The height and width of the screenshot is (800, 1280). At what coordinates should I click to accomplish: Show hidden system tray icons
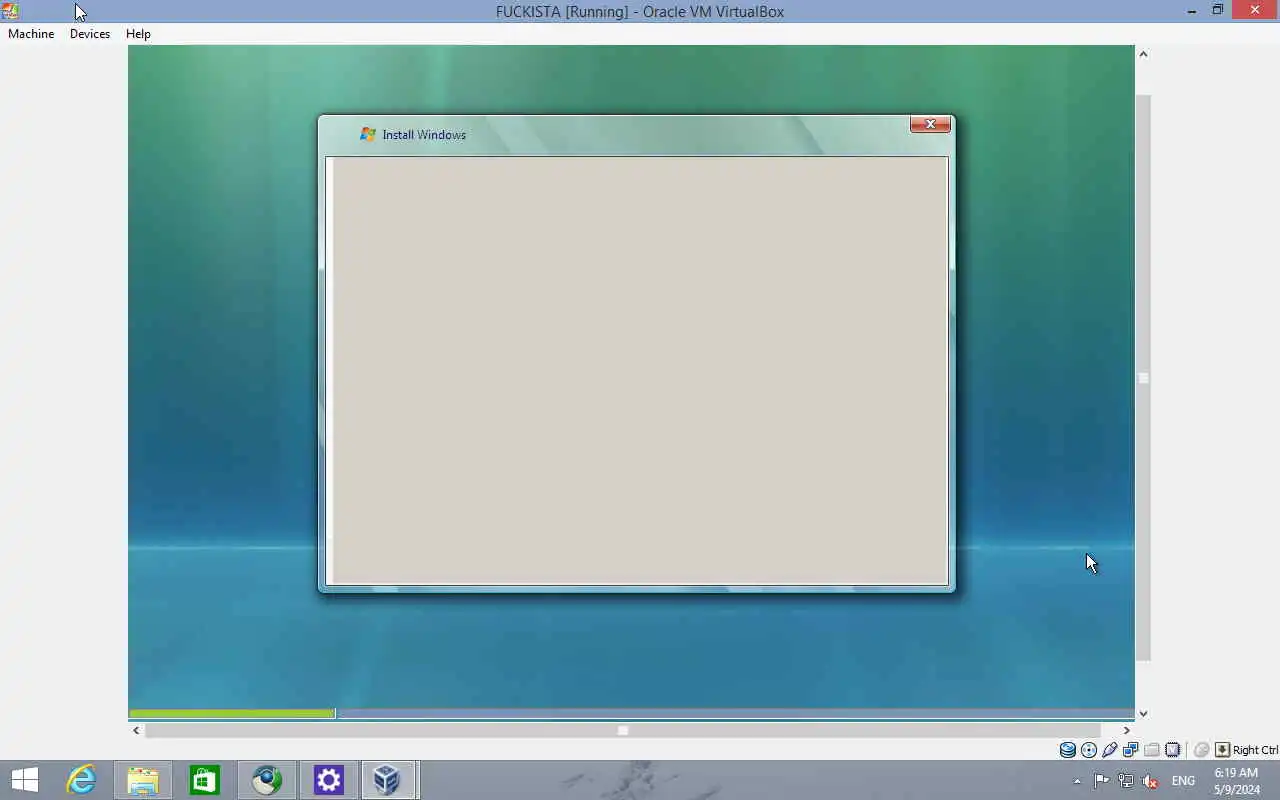click(x=1077, y=781)
